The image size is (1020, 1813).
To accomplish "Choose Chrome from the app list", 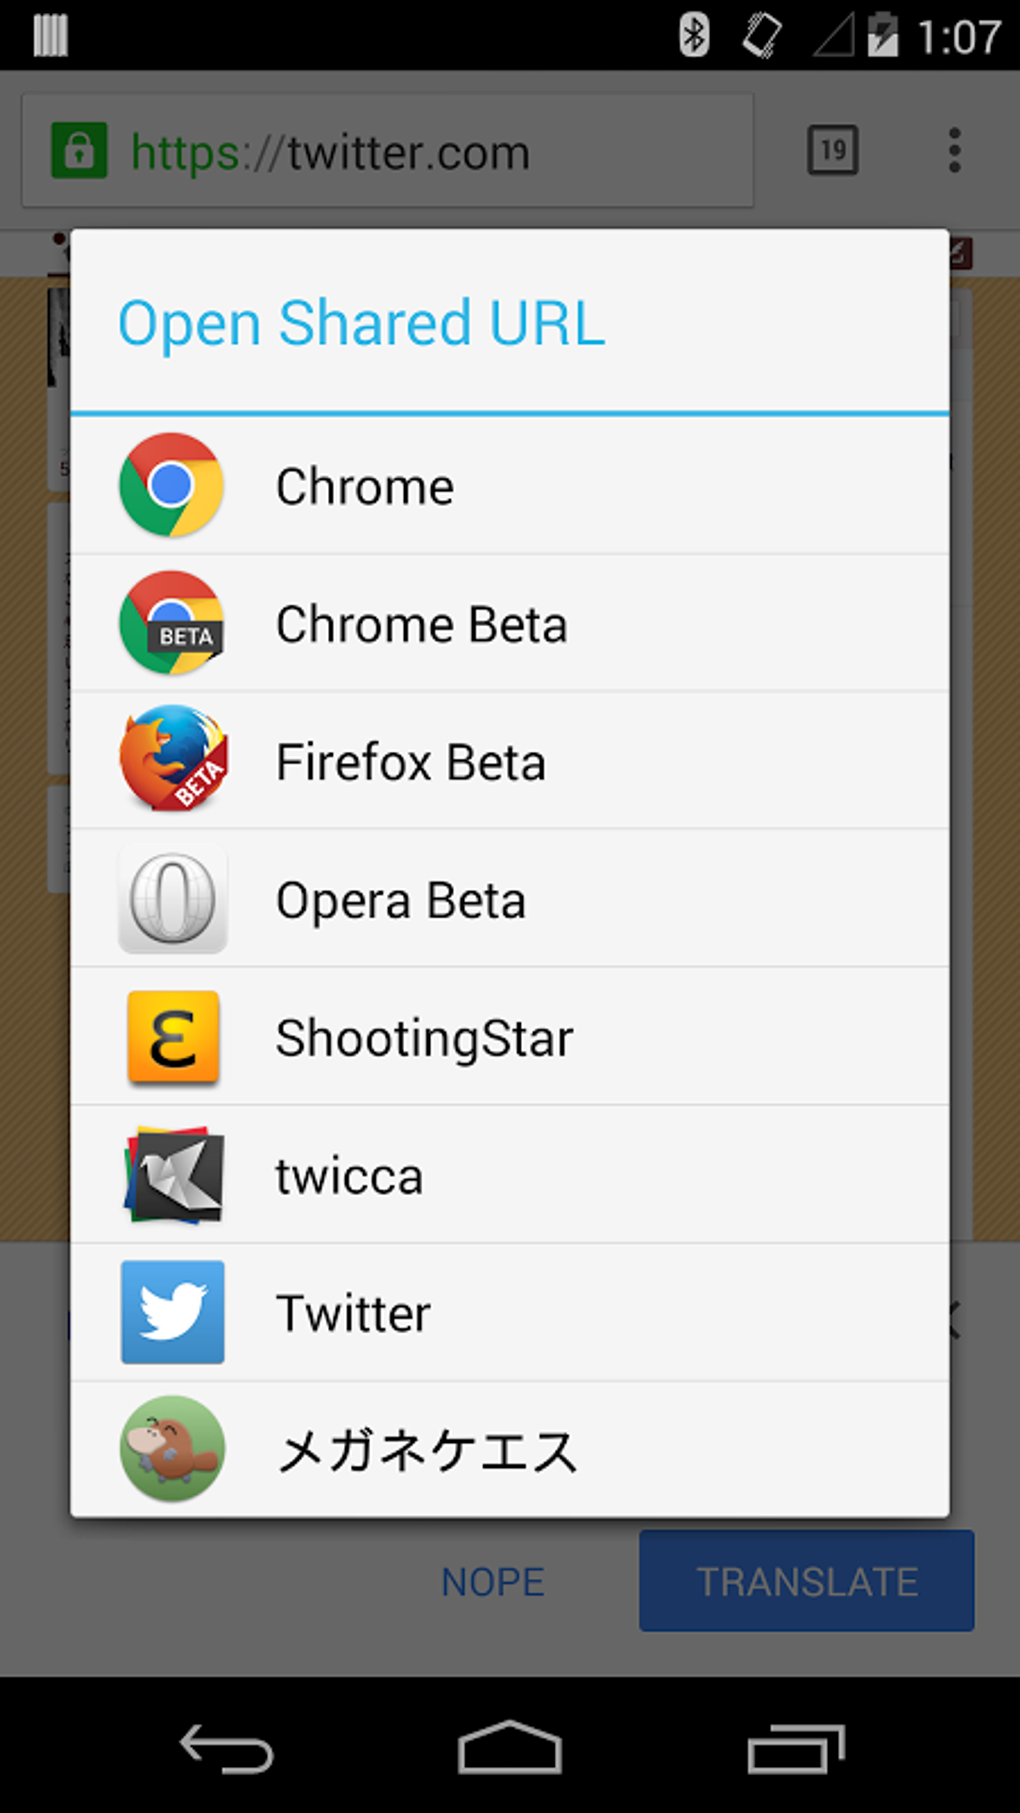I will (365, 487).
